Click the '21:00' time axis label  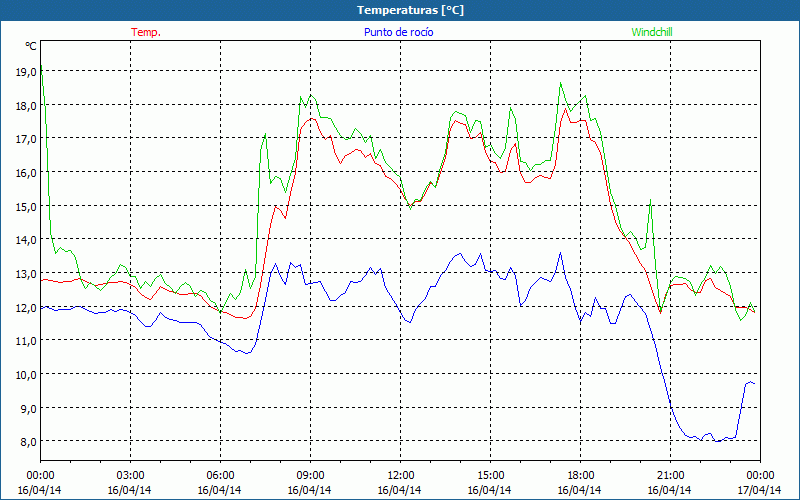pos(670,476)
